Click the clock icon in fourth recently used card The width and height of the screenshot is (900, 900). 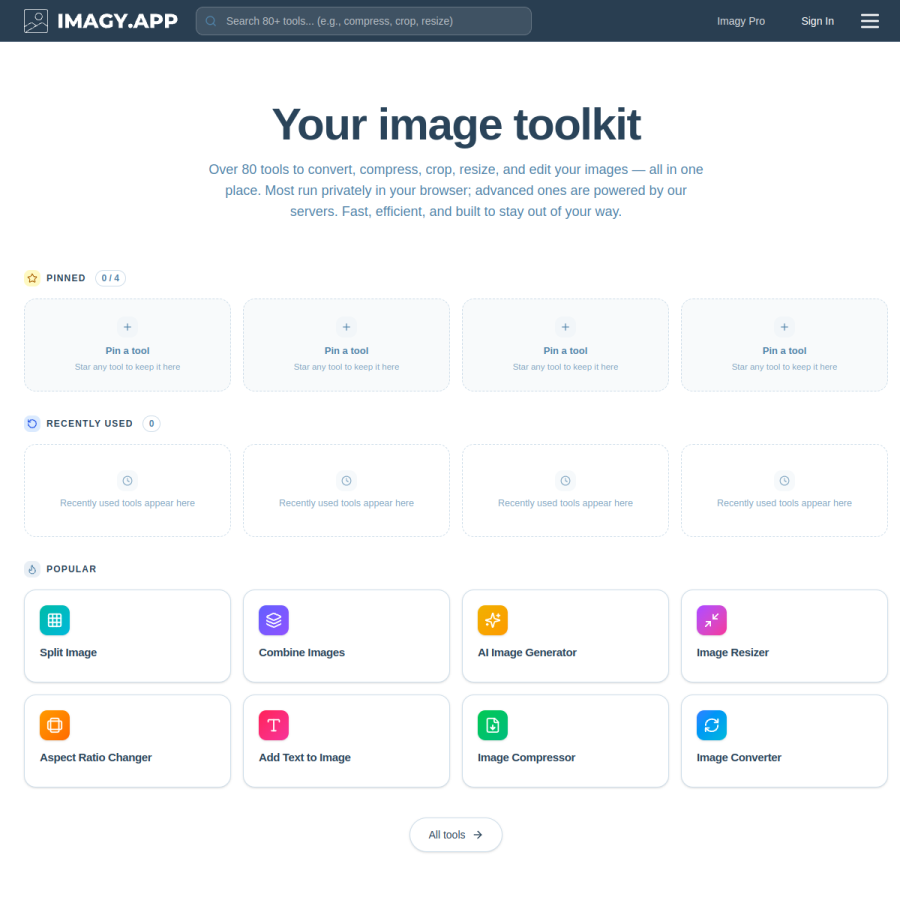(x=784, y=480)
